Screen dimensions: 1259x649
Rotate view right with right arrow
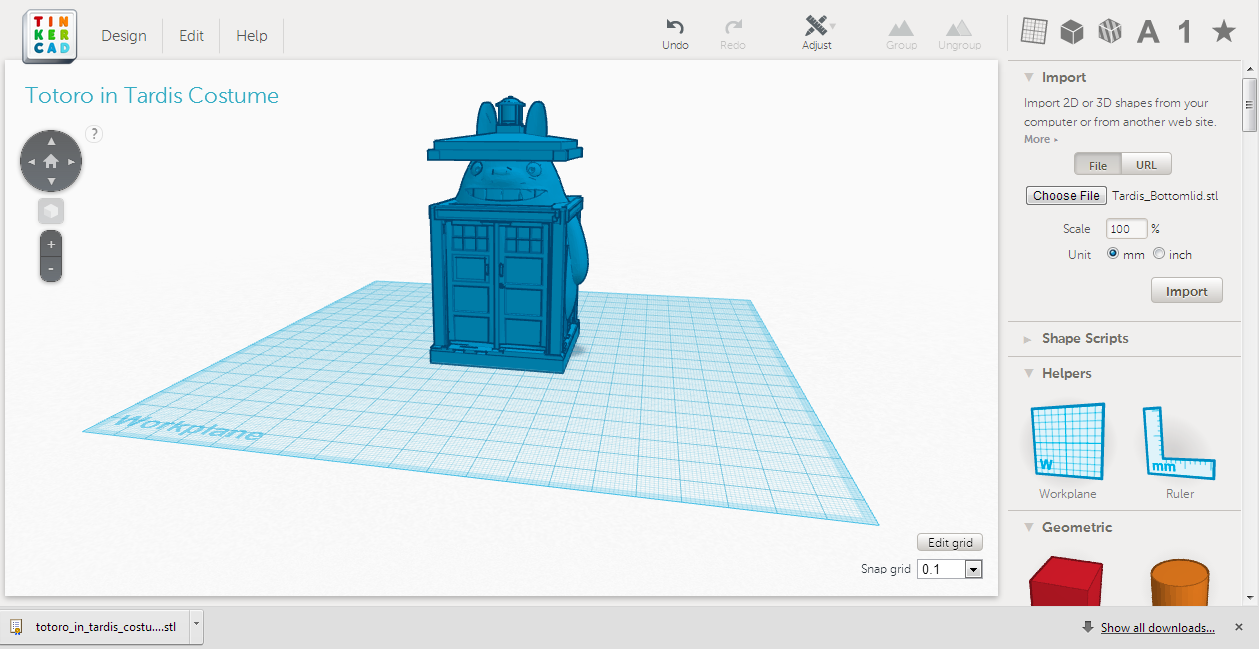[71, 161]
